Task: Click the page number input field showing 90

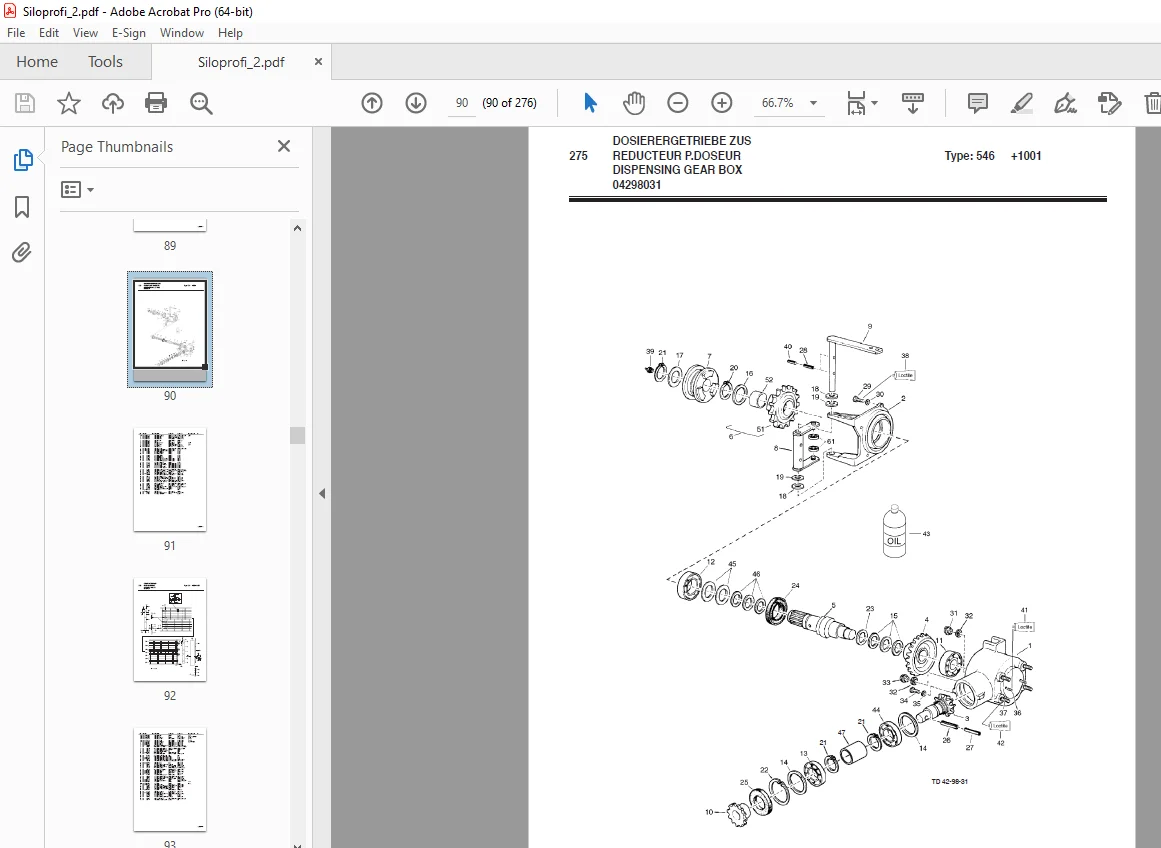Action: click(462, 103)
